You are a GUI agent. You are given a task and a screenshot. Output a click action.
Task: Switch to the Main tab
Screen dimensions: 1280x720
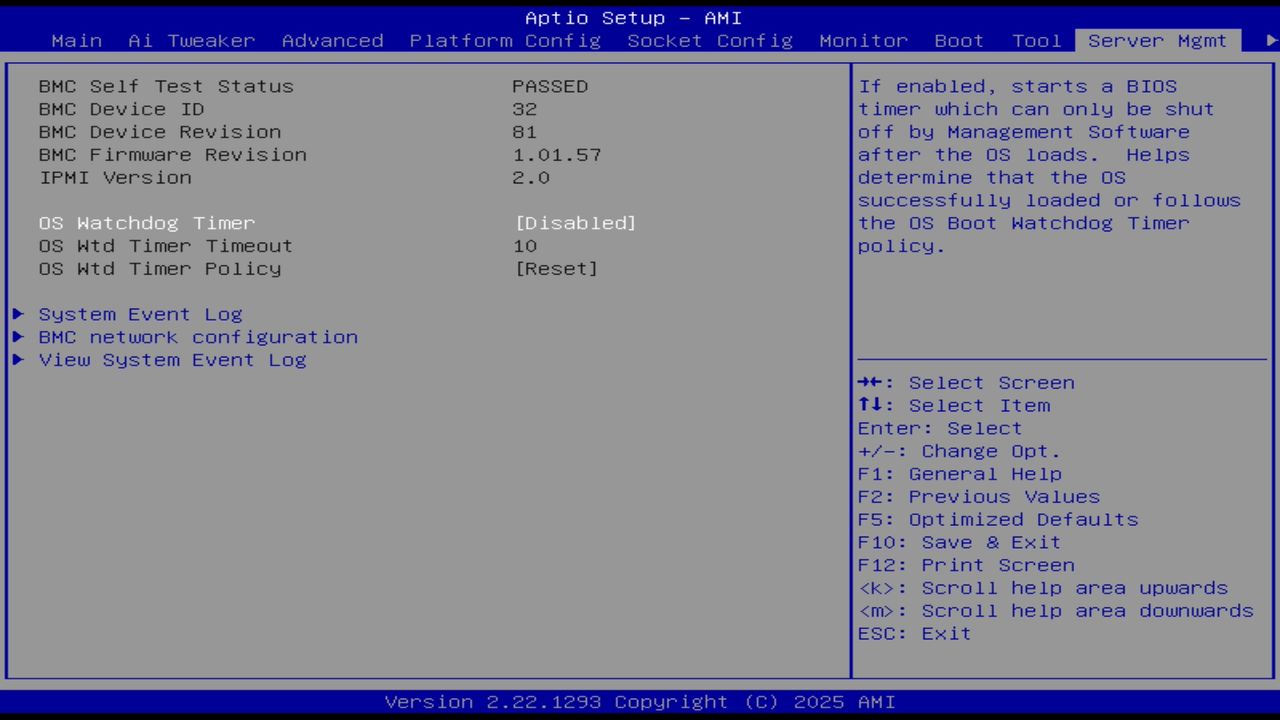click(x=76, y=41)
